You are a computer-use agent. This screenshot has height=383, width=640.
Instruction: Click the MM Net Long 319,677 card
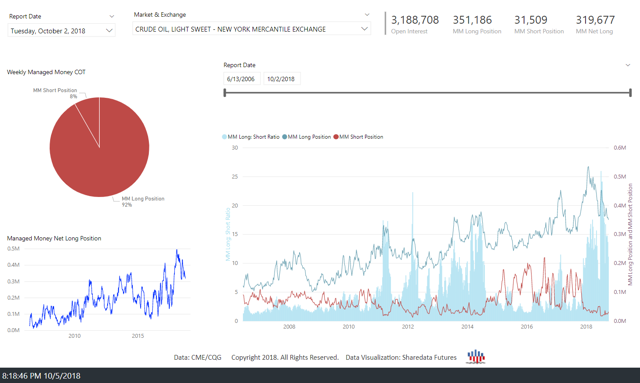pos(595,24)
